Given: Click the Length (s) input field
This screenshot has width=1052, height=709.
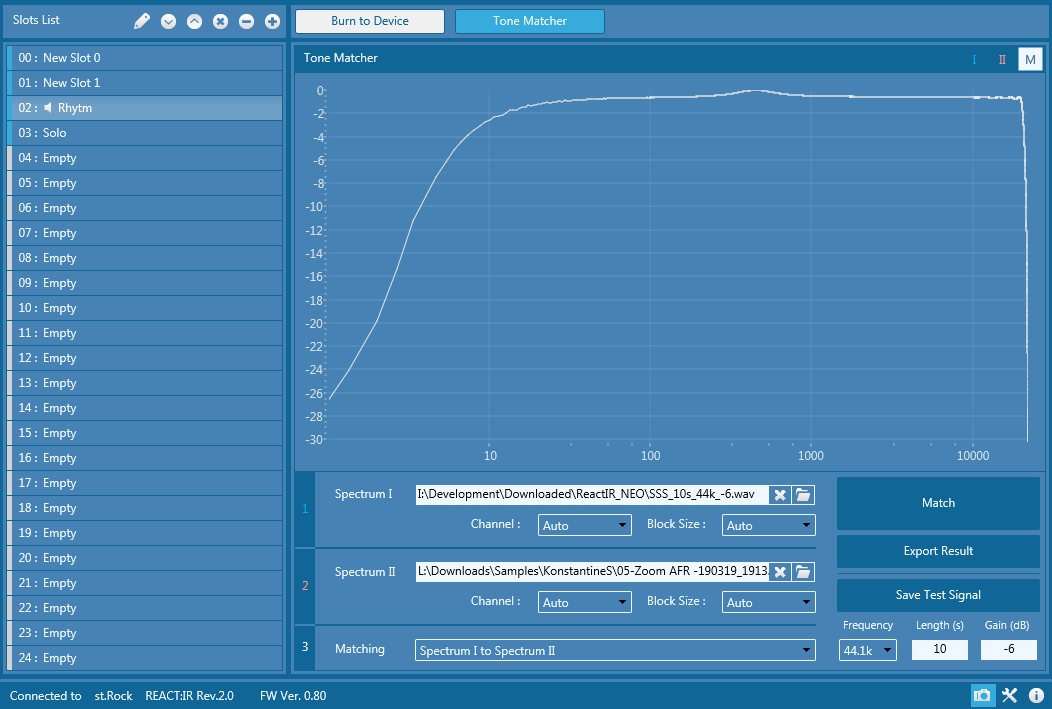Looking at the screenshot, I should 939,649.
